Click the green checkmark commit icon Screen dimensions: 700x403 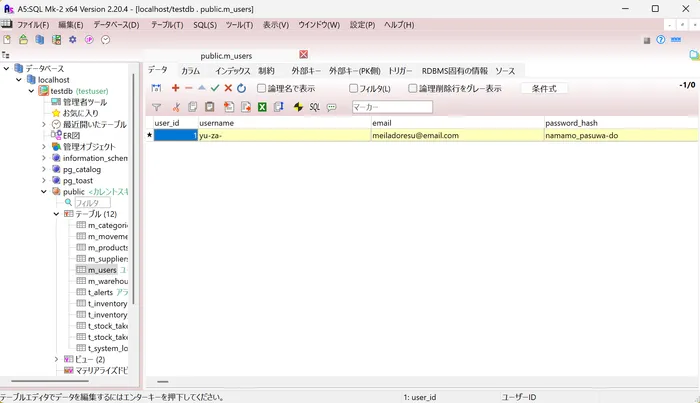click(x=215, y=88)
